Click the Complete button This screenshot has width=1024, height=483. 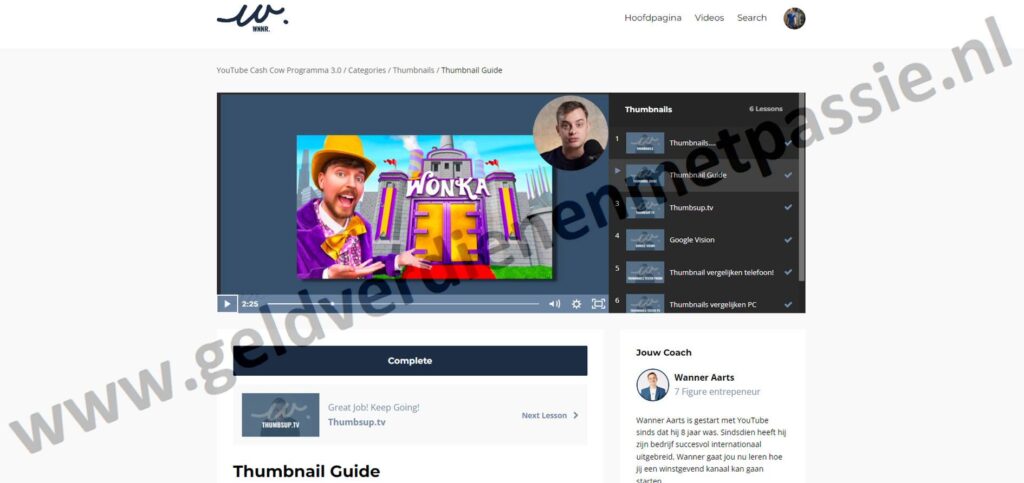tap(410, 361)
